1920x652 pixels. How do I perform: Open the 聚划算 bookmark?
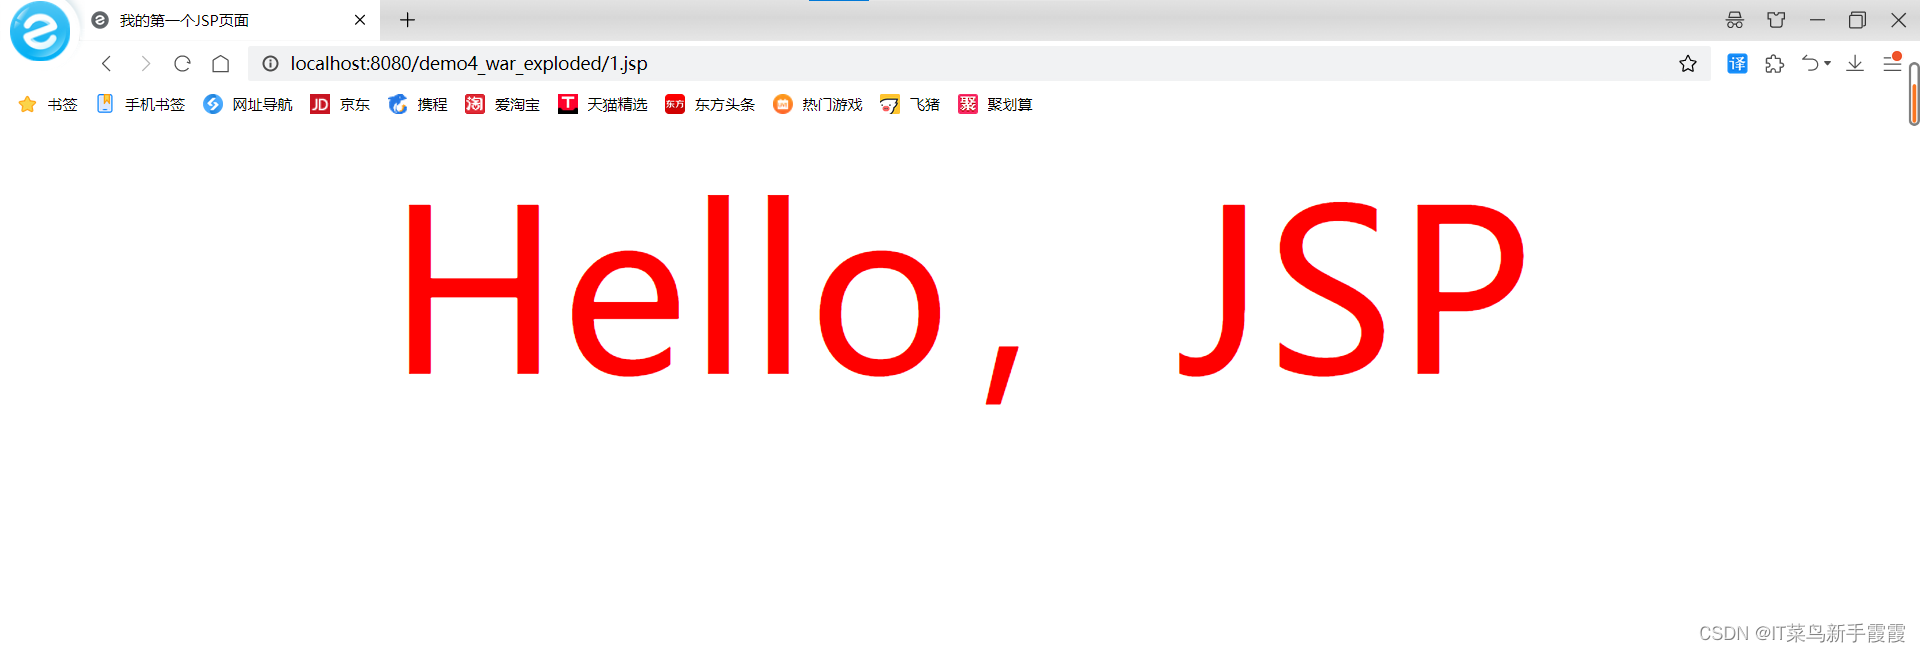pos(995,104)
